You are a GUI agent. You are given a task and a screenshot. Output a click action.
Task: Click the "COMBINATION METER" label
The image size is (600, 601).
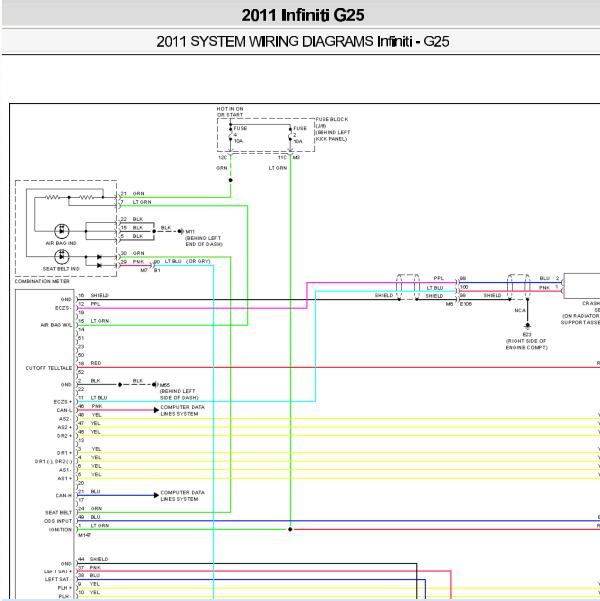click(42, 281)
